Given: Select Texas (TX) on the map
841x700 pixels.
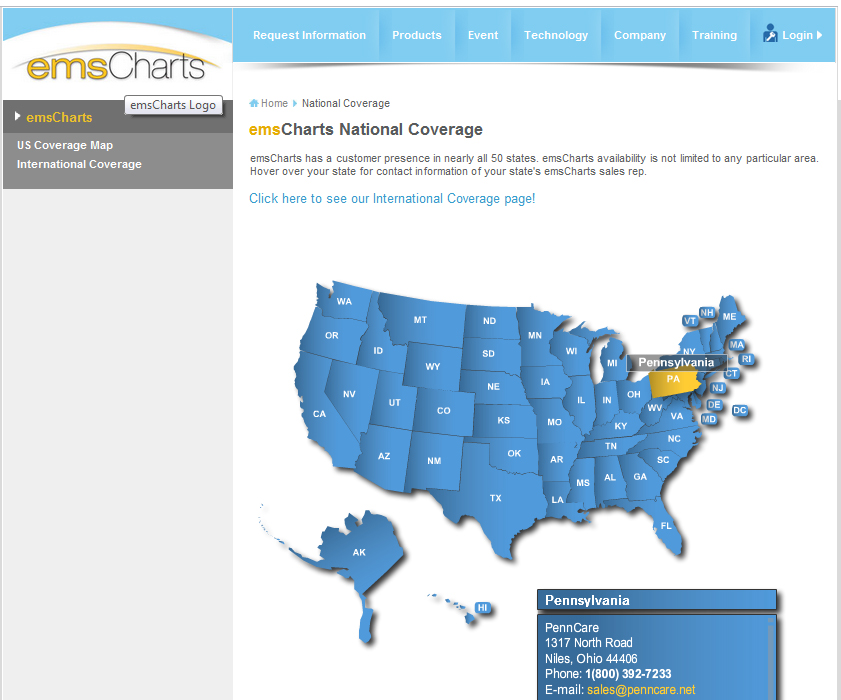Looking at the screenshot, I should [x=495, y=498].
